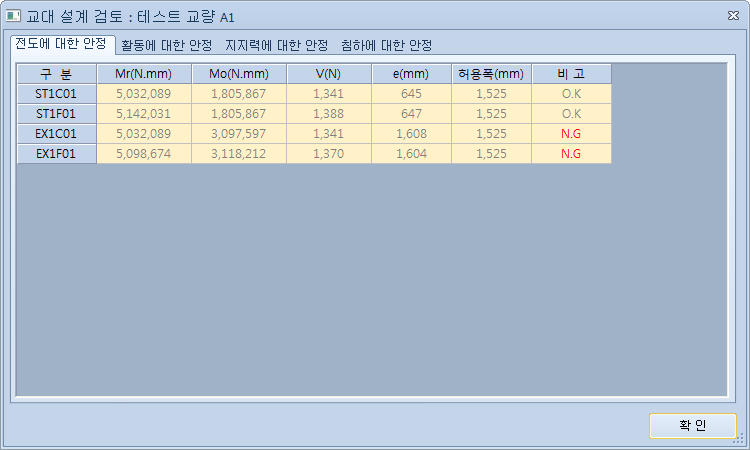Switch to the 활동에 대한 안정 tab
The image size is (750, 450).
(166, 45)
